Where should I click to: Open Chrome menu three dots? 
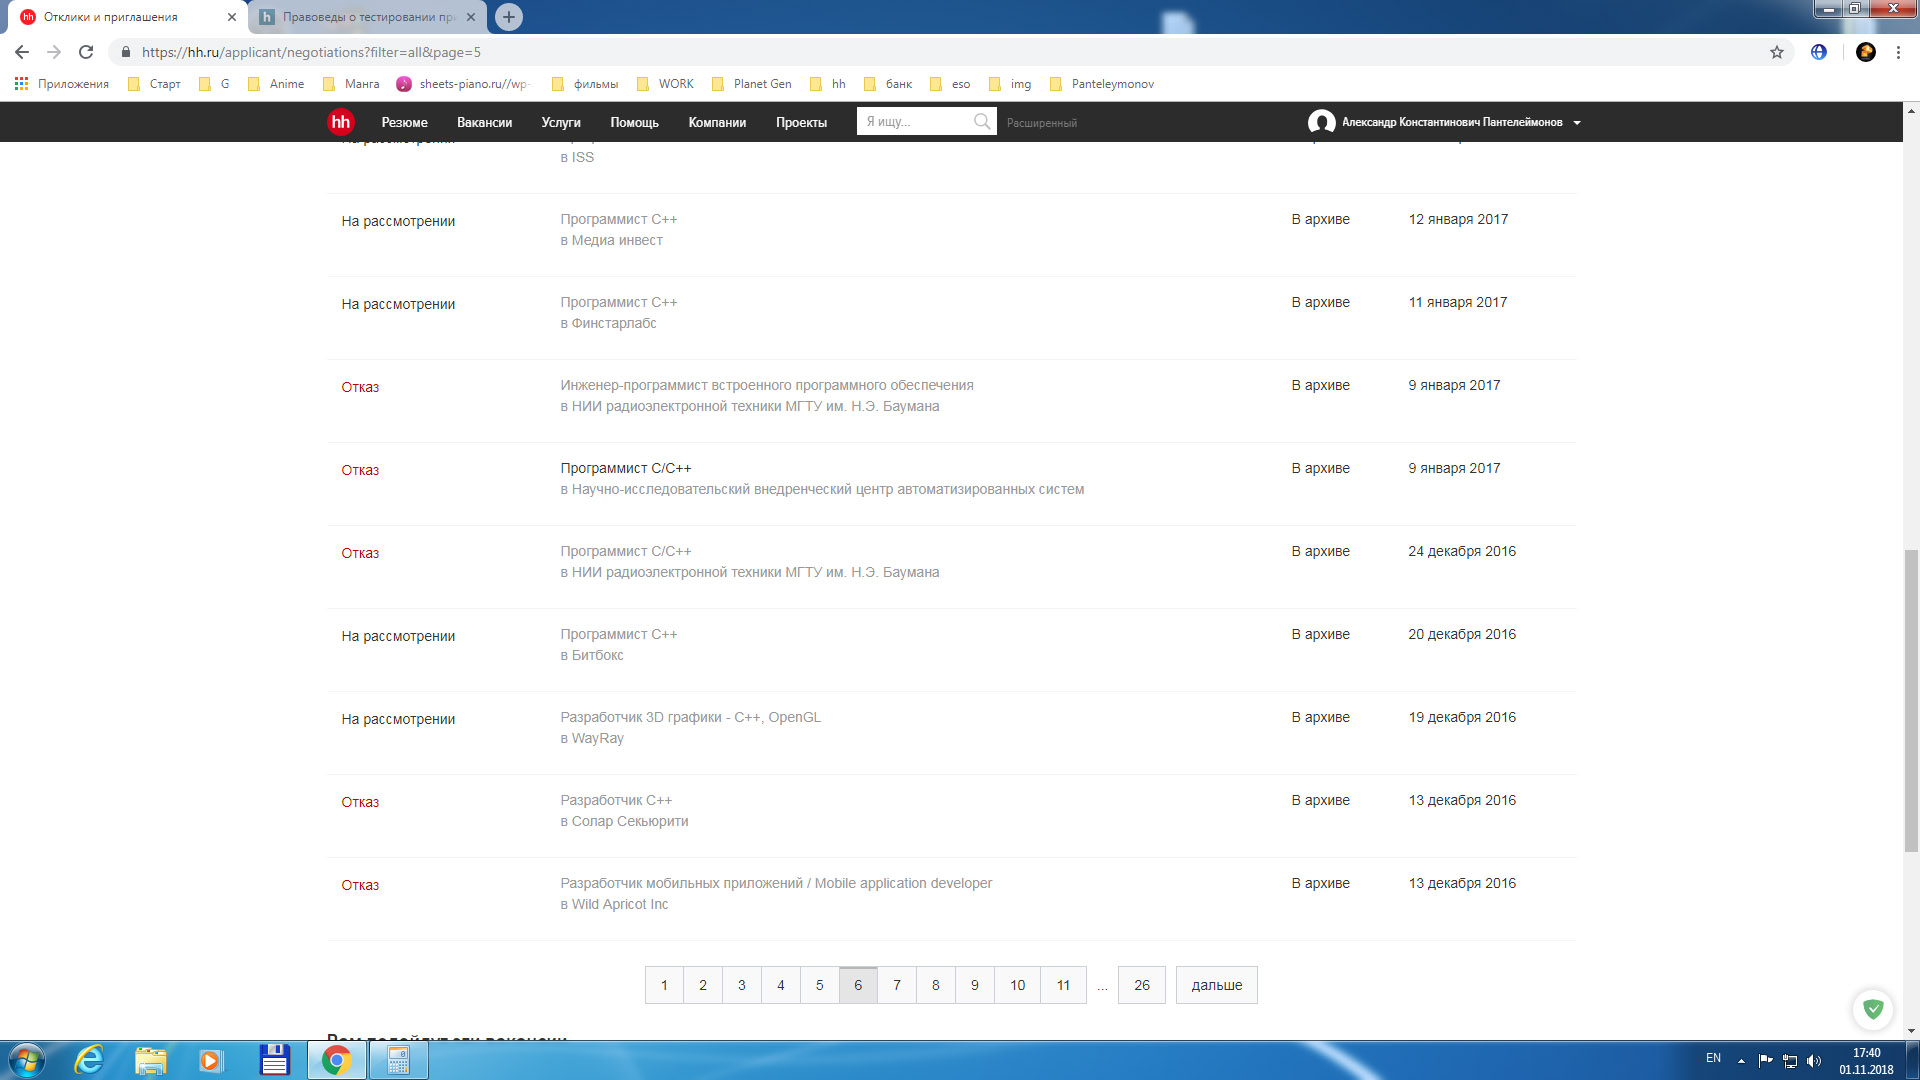pos(1898,52)
